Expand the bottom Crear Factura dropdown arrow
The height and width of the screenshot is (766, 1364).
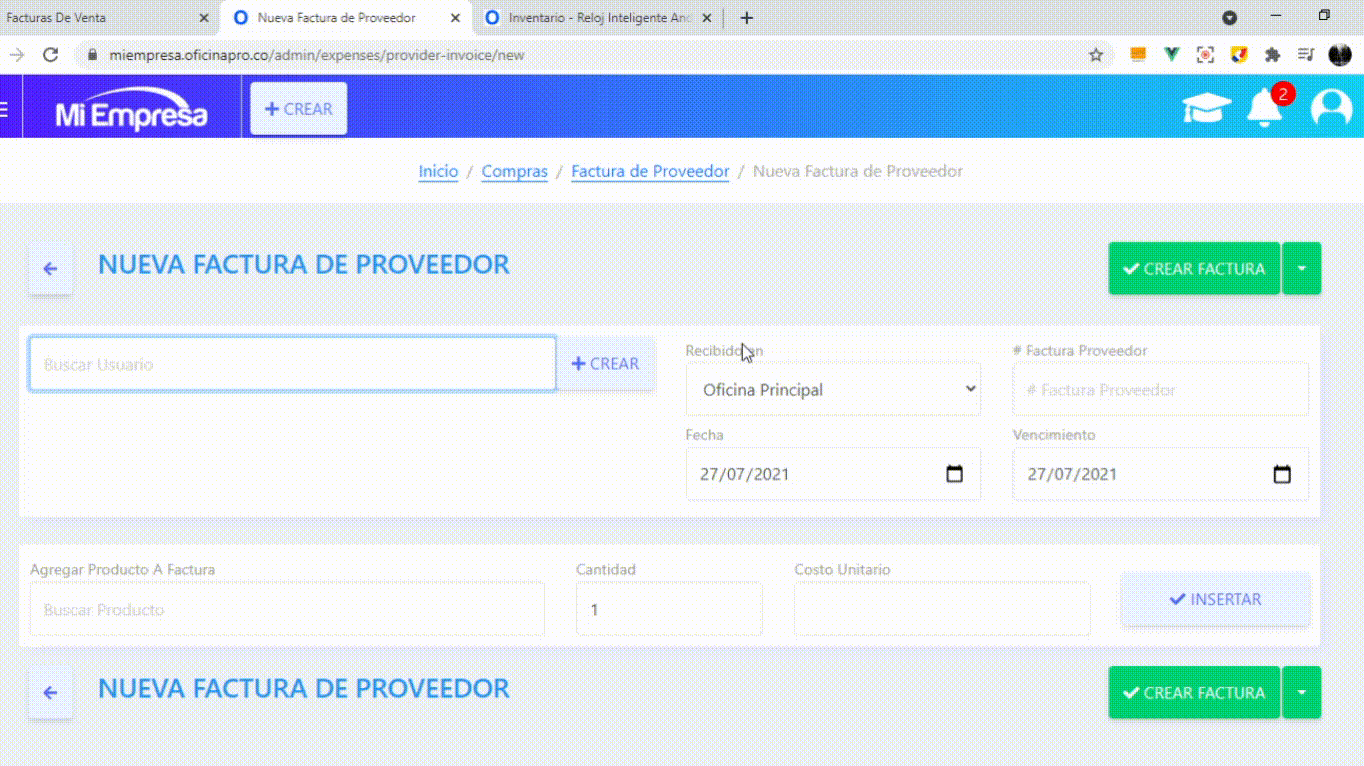[x=1301, y=692]
